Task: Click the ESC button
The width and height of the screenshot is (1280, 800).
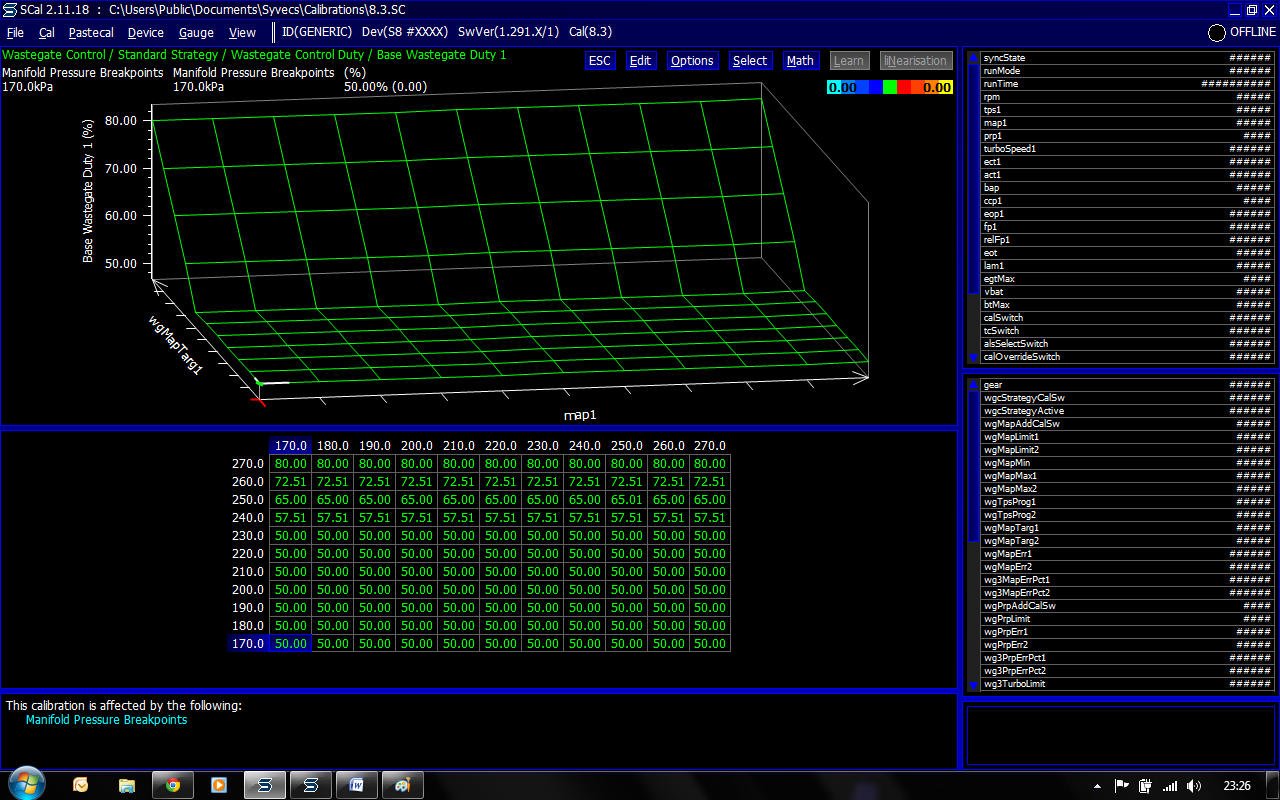Action: (x=599, y=61)
